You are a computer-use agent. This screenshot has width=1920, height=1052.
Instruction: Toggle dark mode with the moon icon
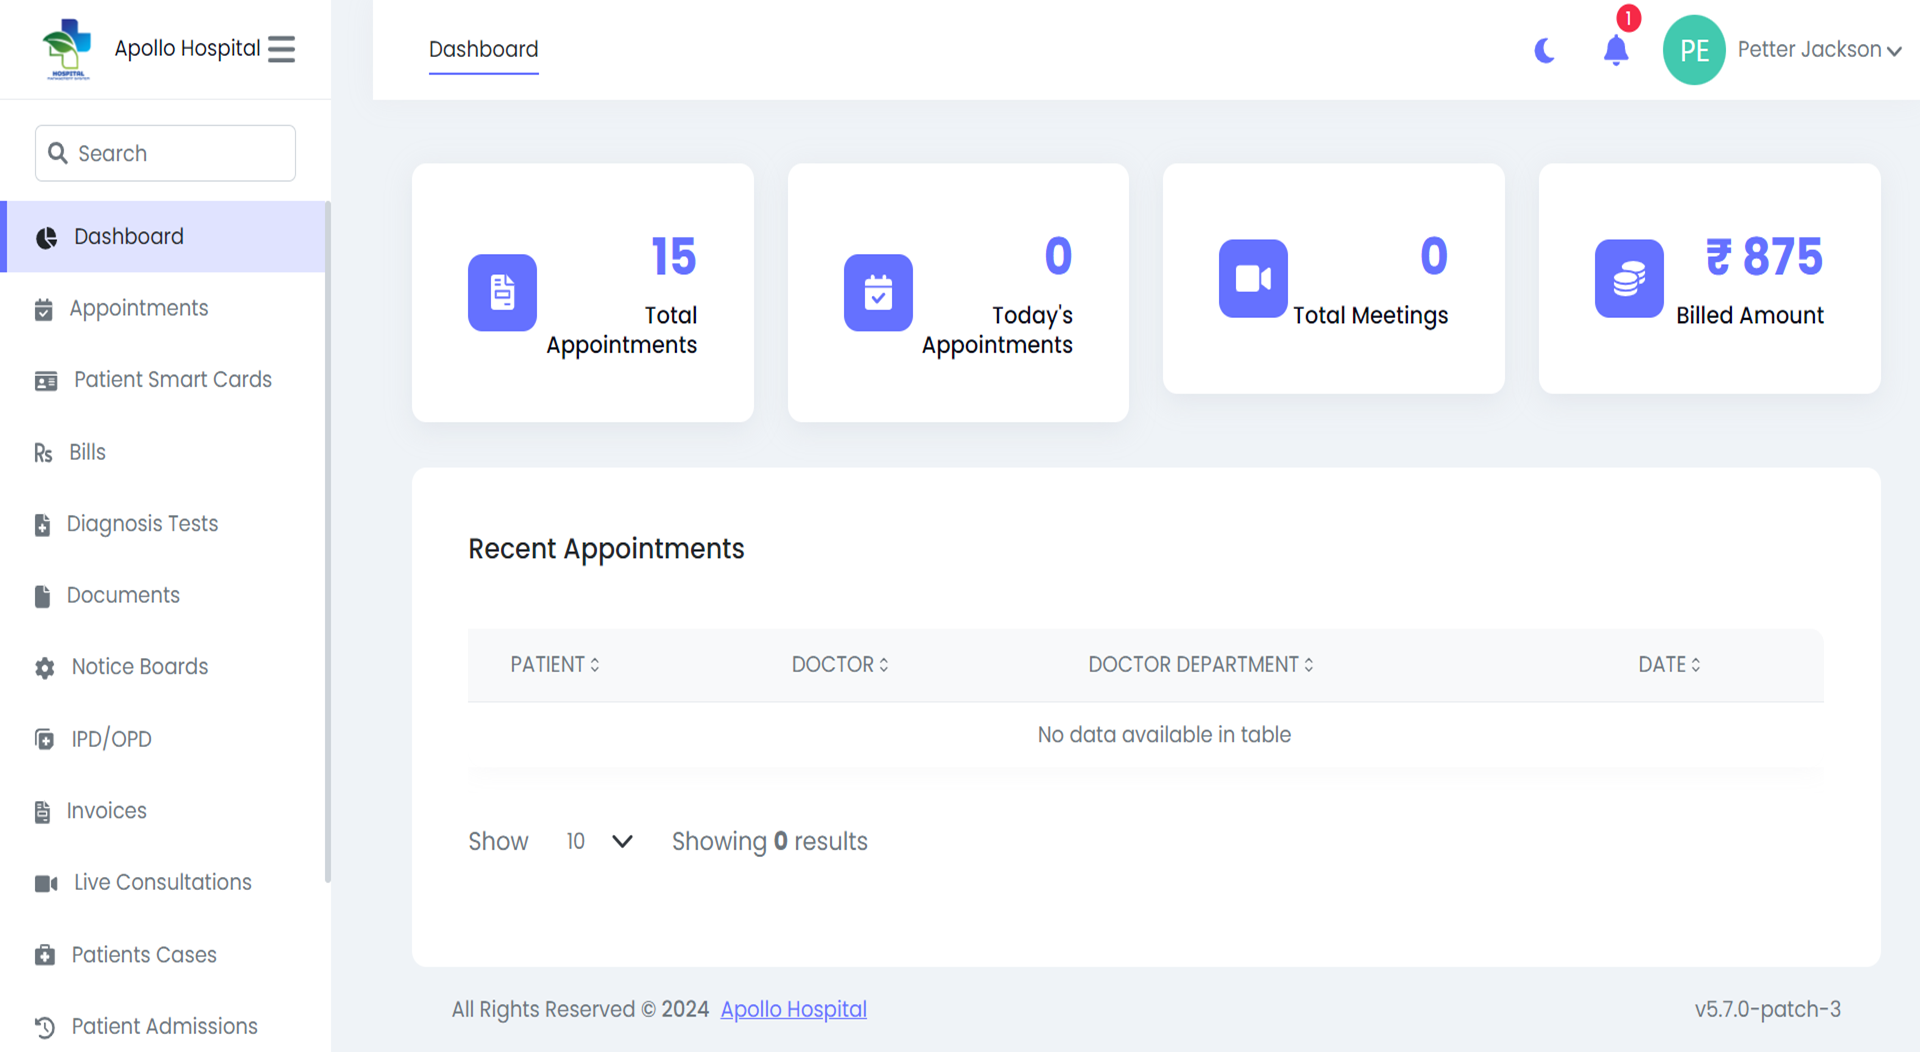click(x=1544, y=50)
